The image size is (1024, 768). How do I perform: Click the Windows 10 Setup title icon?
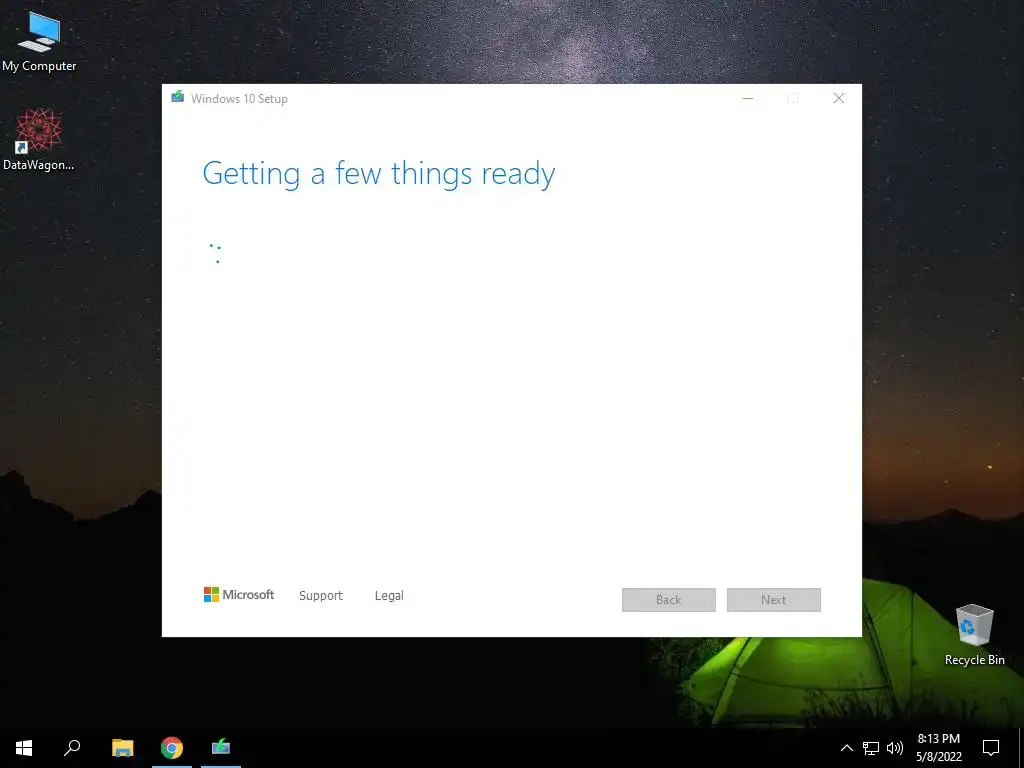click(x=178, y=98)
